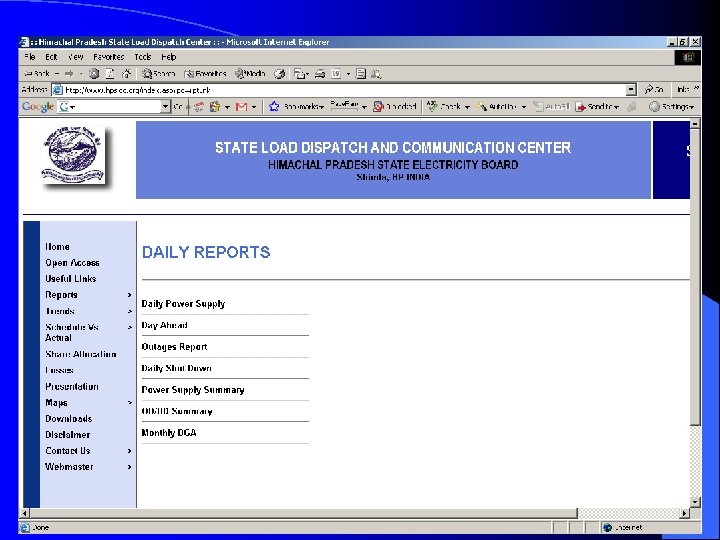
Task: Expand the Maps submenu arrow
Action: [x=129, y=403]
